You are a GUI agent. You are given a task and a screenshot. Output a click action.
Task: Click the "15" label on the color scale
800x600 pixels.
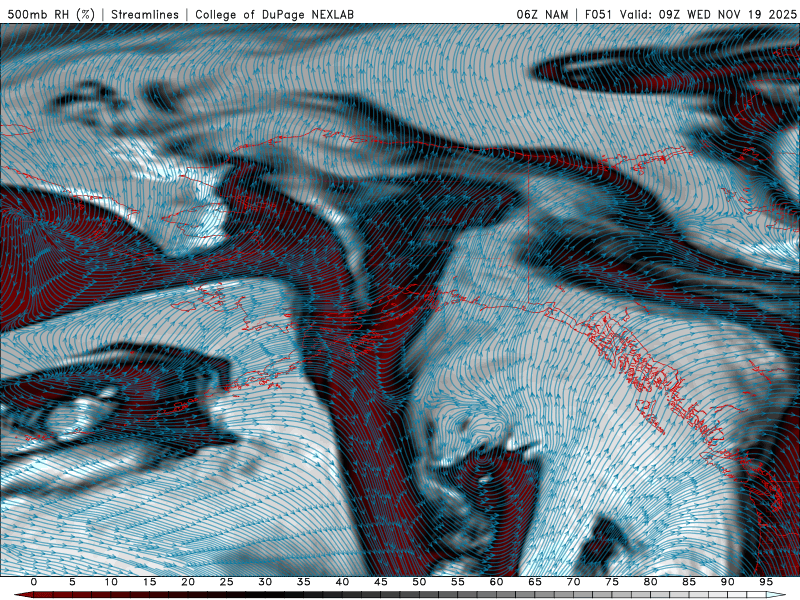(149, 582)
